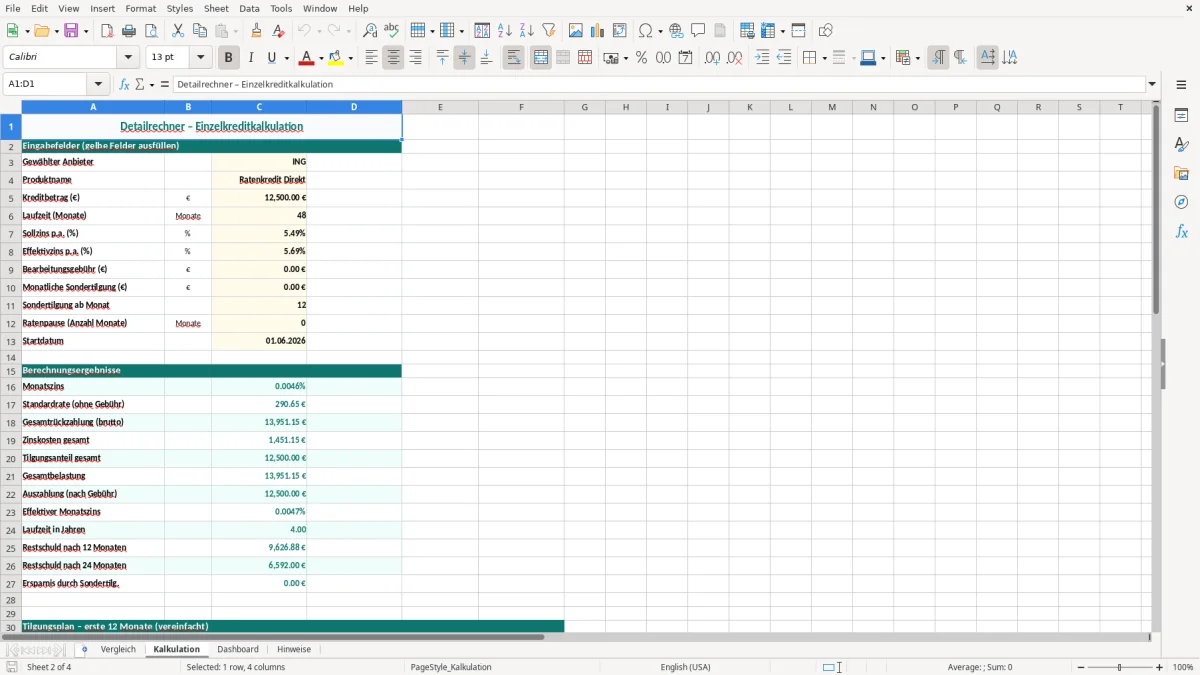
Task: Toggle Align Left
Action: (x=371, y=58)
